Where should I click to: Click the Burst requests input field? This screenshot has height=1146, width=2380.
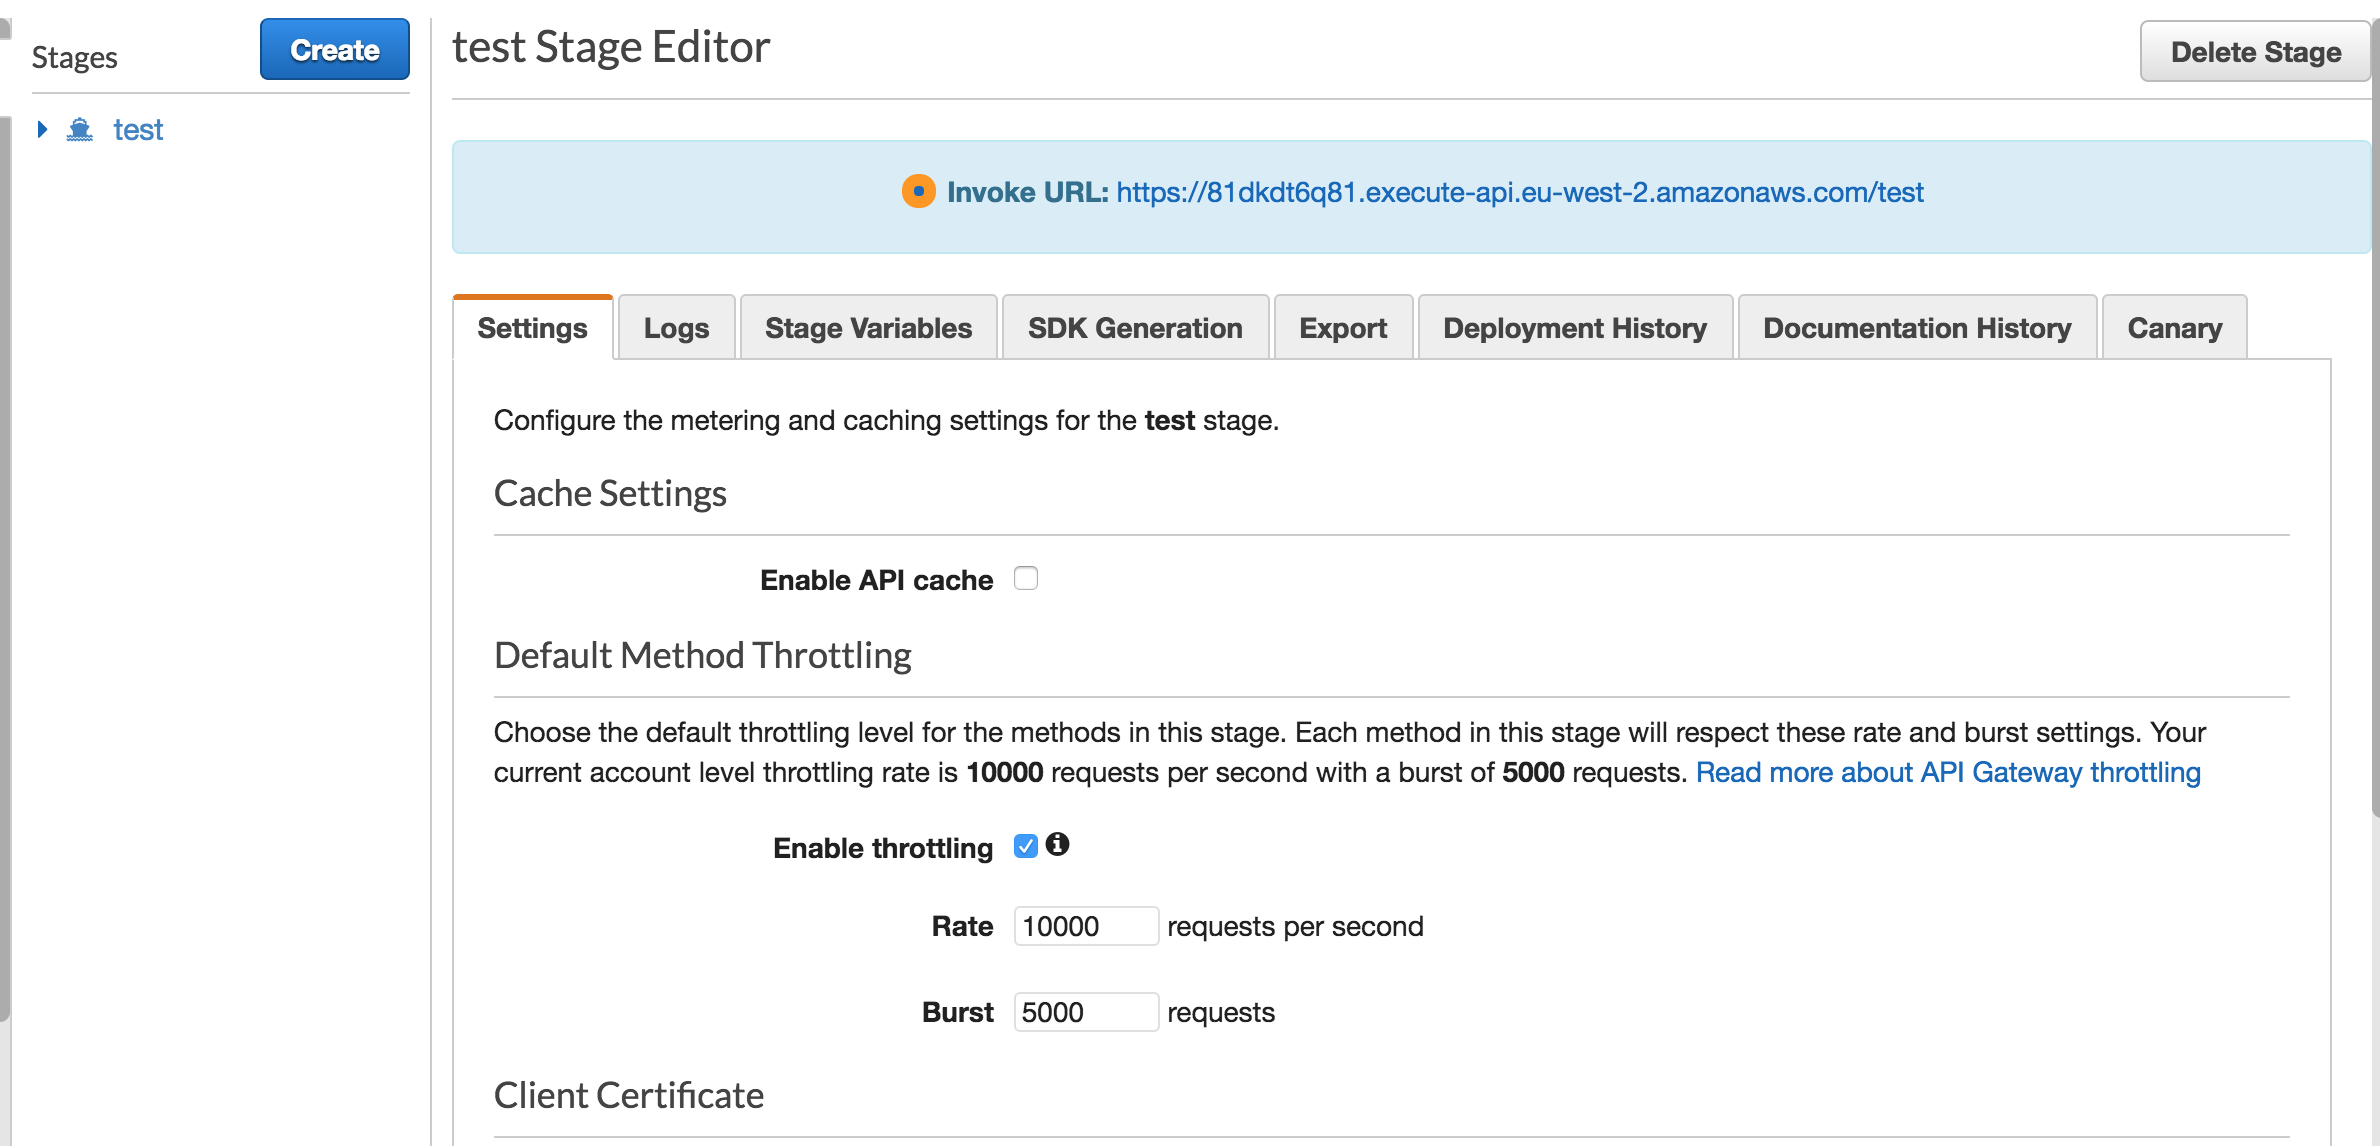pos(1085,1012)
